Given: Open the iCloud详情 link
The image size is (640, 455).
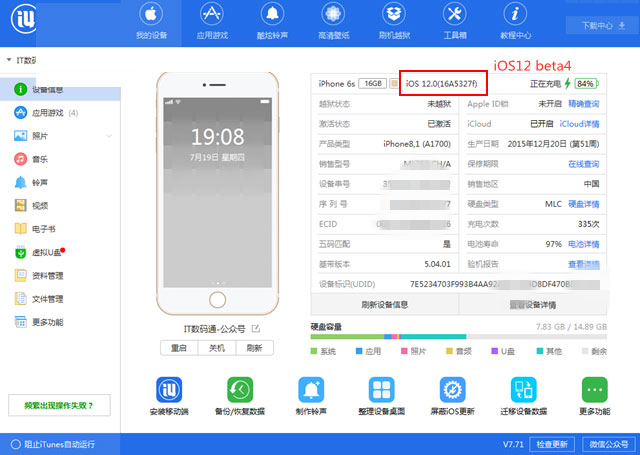Looking at the screenshot, I should pos(579,124).
